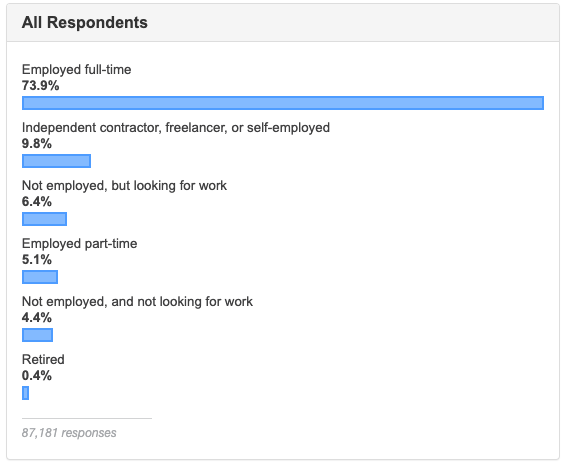Screen dimensions: 565x465
Task: Click the 87,181 responses text
Action: tap(69, 433)
